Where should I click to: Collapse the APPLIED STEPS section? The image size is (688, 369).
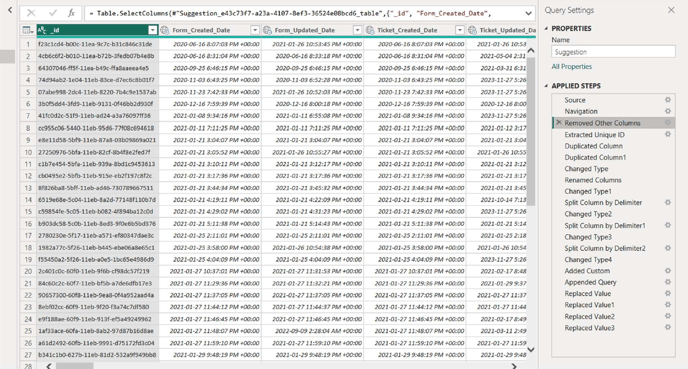[546, 86]
